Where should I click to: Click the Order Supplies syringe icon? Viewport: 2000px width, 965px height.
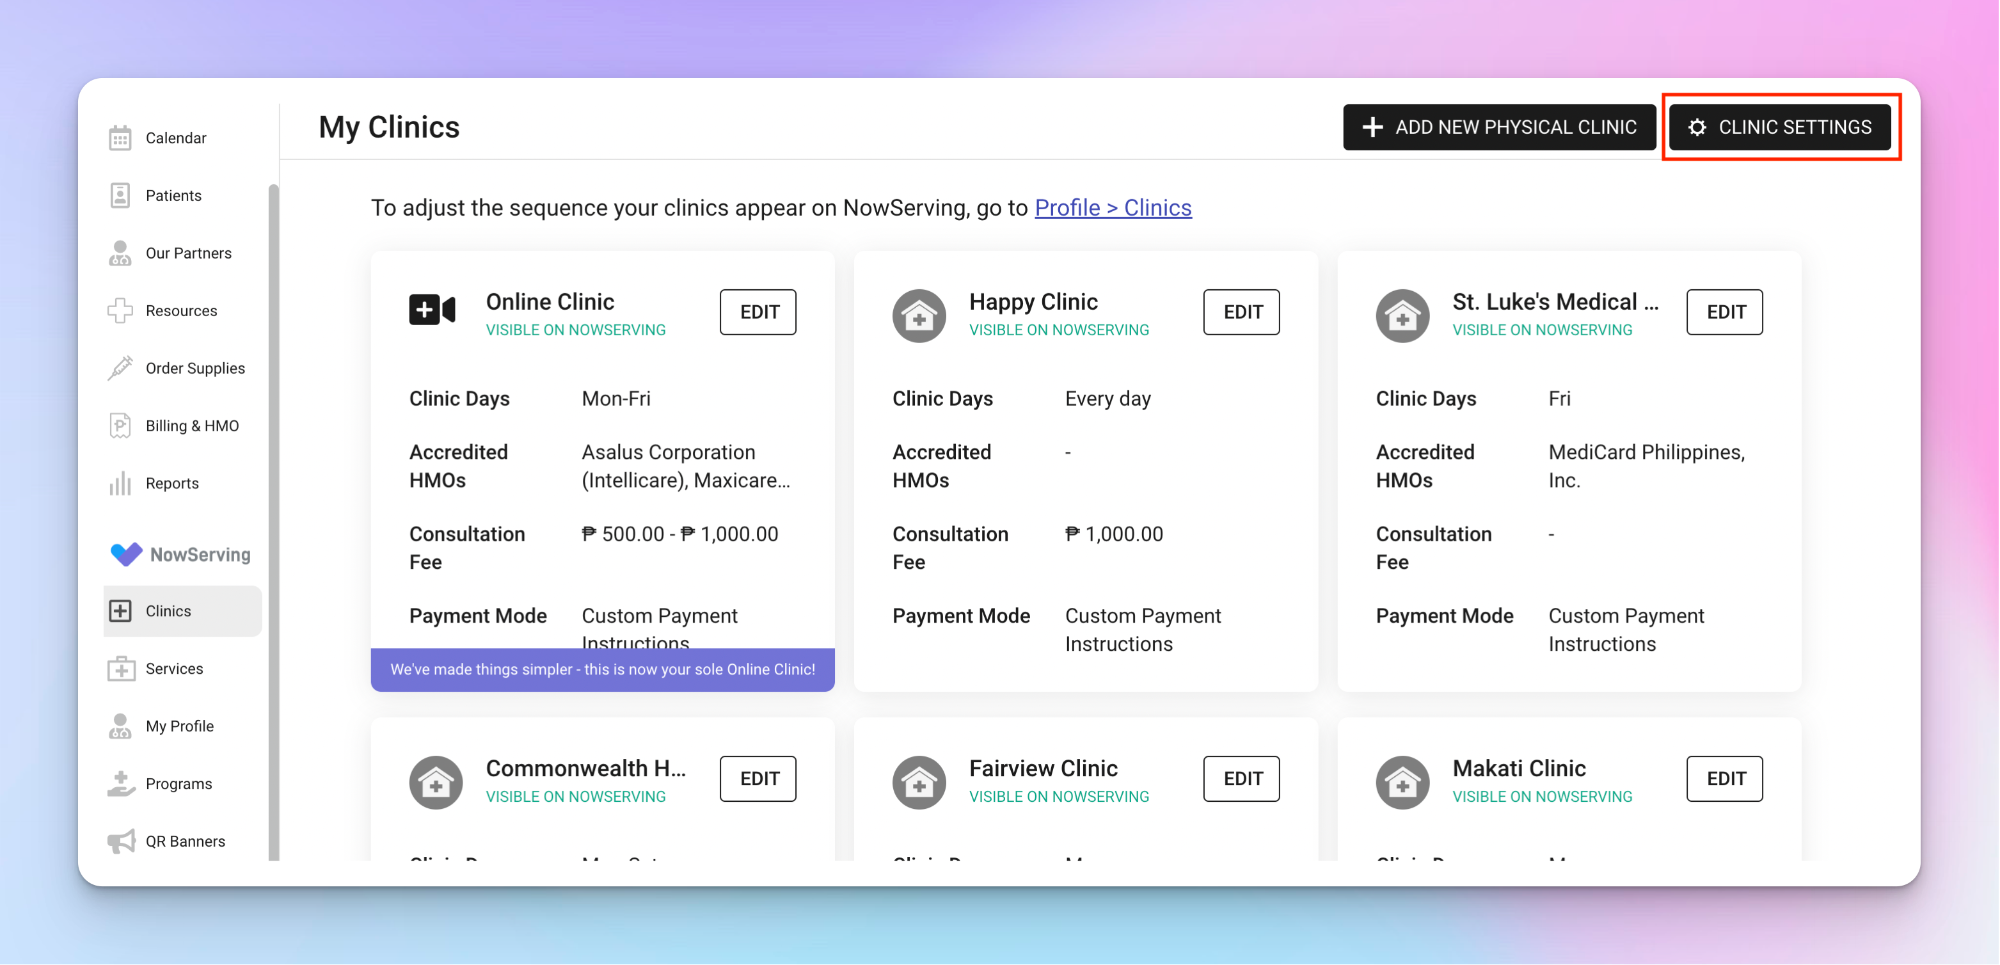120,368
